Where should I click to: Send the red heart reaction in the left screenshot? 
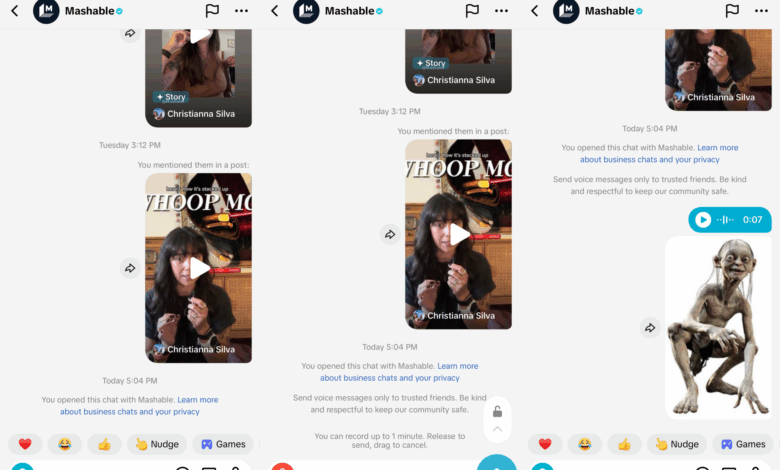coord(25,444)
